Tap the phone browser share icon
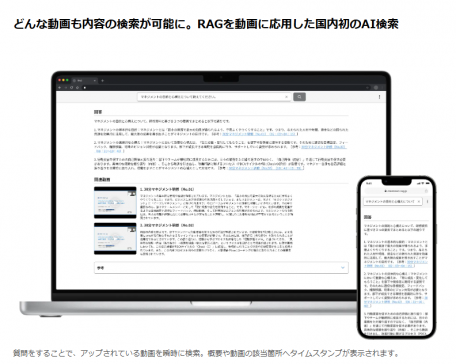The width and height of the screenshot is (456, 364). pyautogui.click(x=426, y=191)
